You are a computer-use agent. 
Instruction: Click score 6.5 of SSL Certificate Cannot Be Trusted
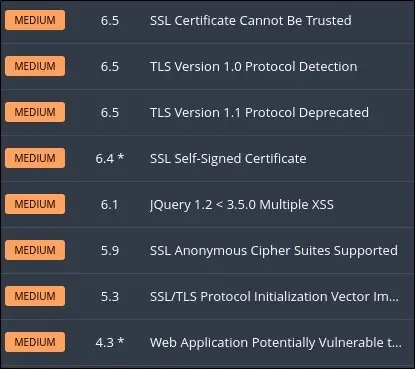[x=110, y=21]
